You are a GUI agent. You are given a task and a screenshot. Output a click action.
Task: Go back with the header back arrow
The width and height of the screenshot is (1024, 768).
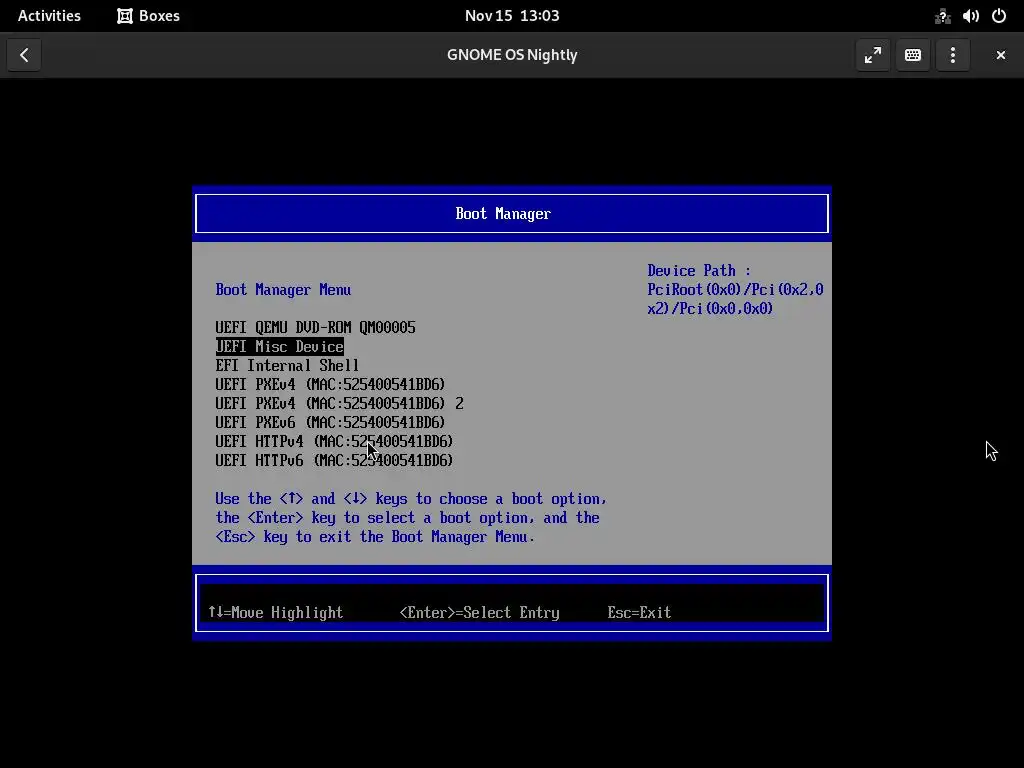pyautogui.click(x=24, y=55)
